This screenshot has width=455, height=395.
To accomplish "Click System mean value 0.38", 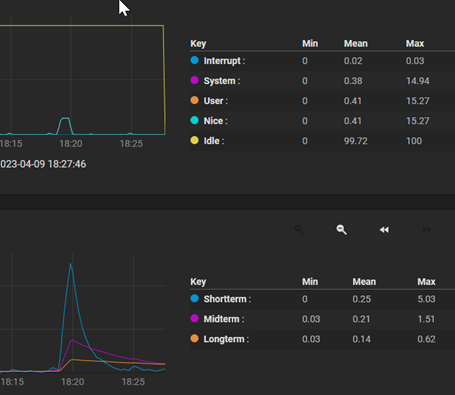I will click(353, 81).
